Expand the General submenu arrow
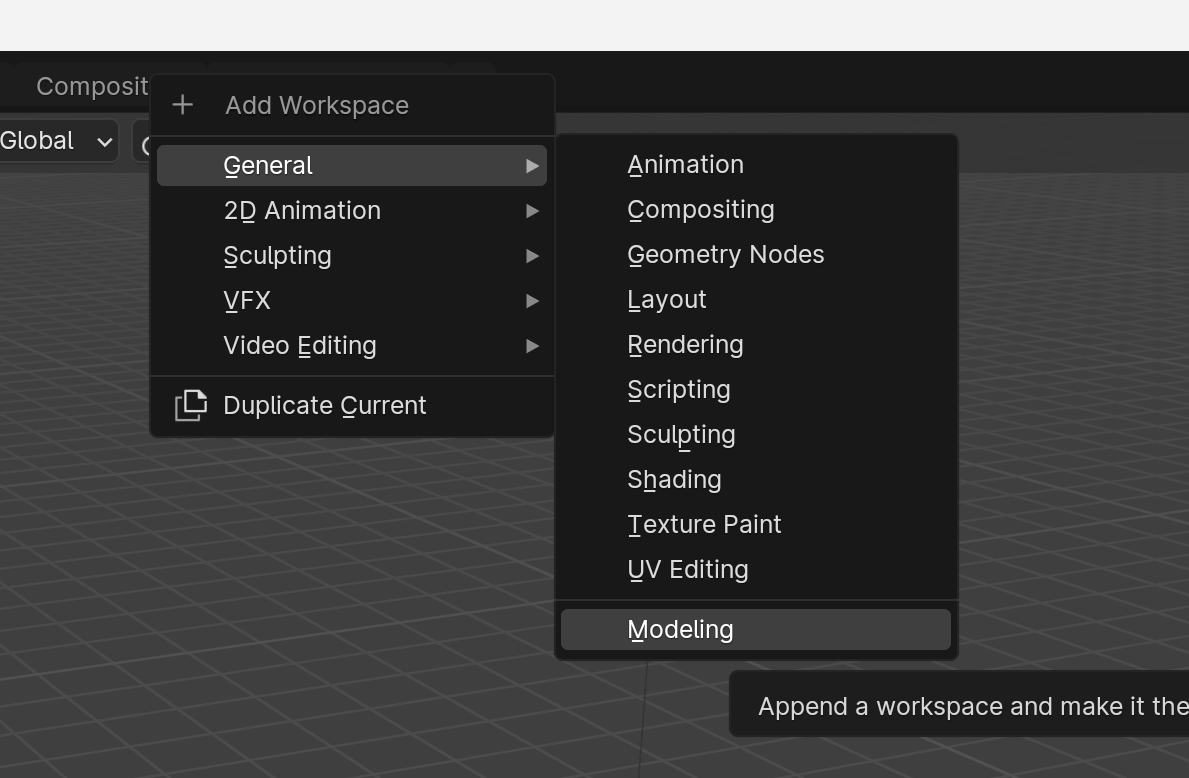Screen dimensions: 1189x778 [531, 165]
